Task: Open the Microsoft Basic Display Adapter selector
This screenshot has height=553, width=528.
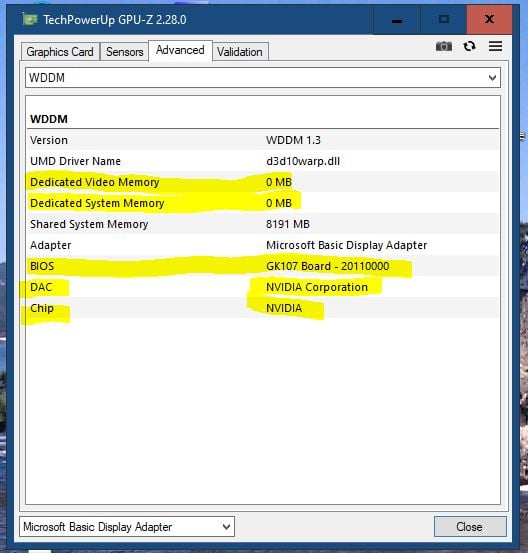Action: [x=127, y=527]
